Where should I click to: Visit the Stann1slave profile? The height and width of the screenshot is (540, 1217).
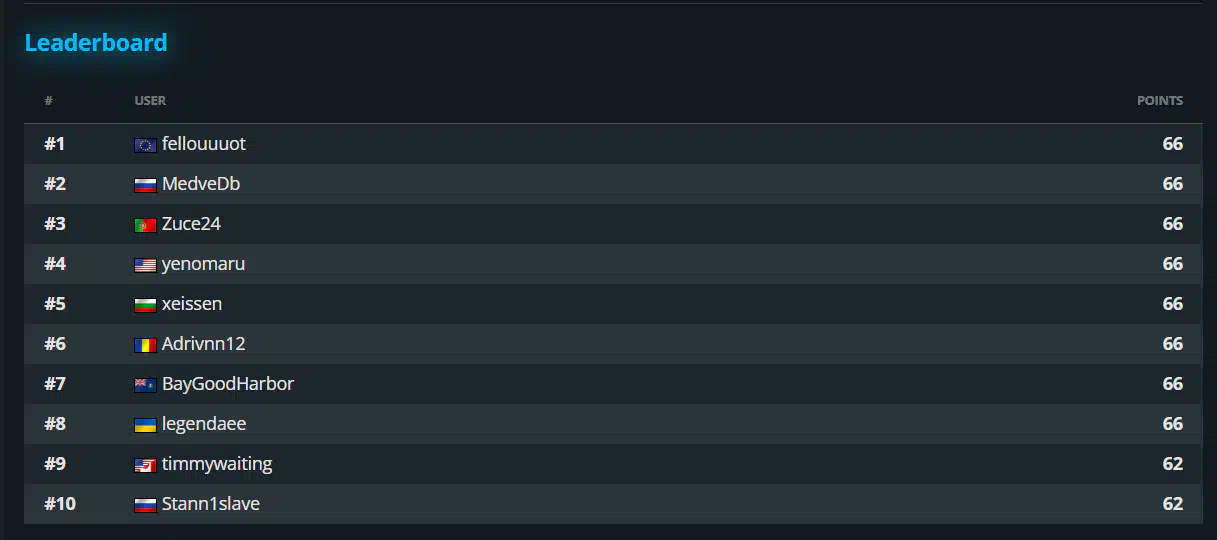coord(210,504)
